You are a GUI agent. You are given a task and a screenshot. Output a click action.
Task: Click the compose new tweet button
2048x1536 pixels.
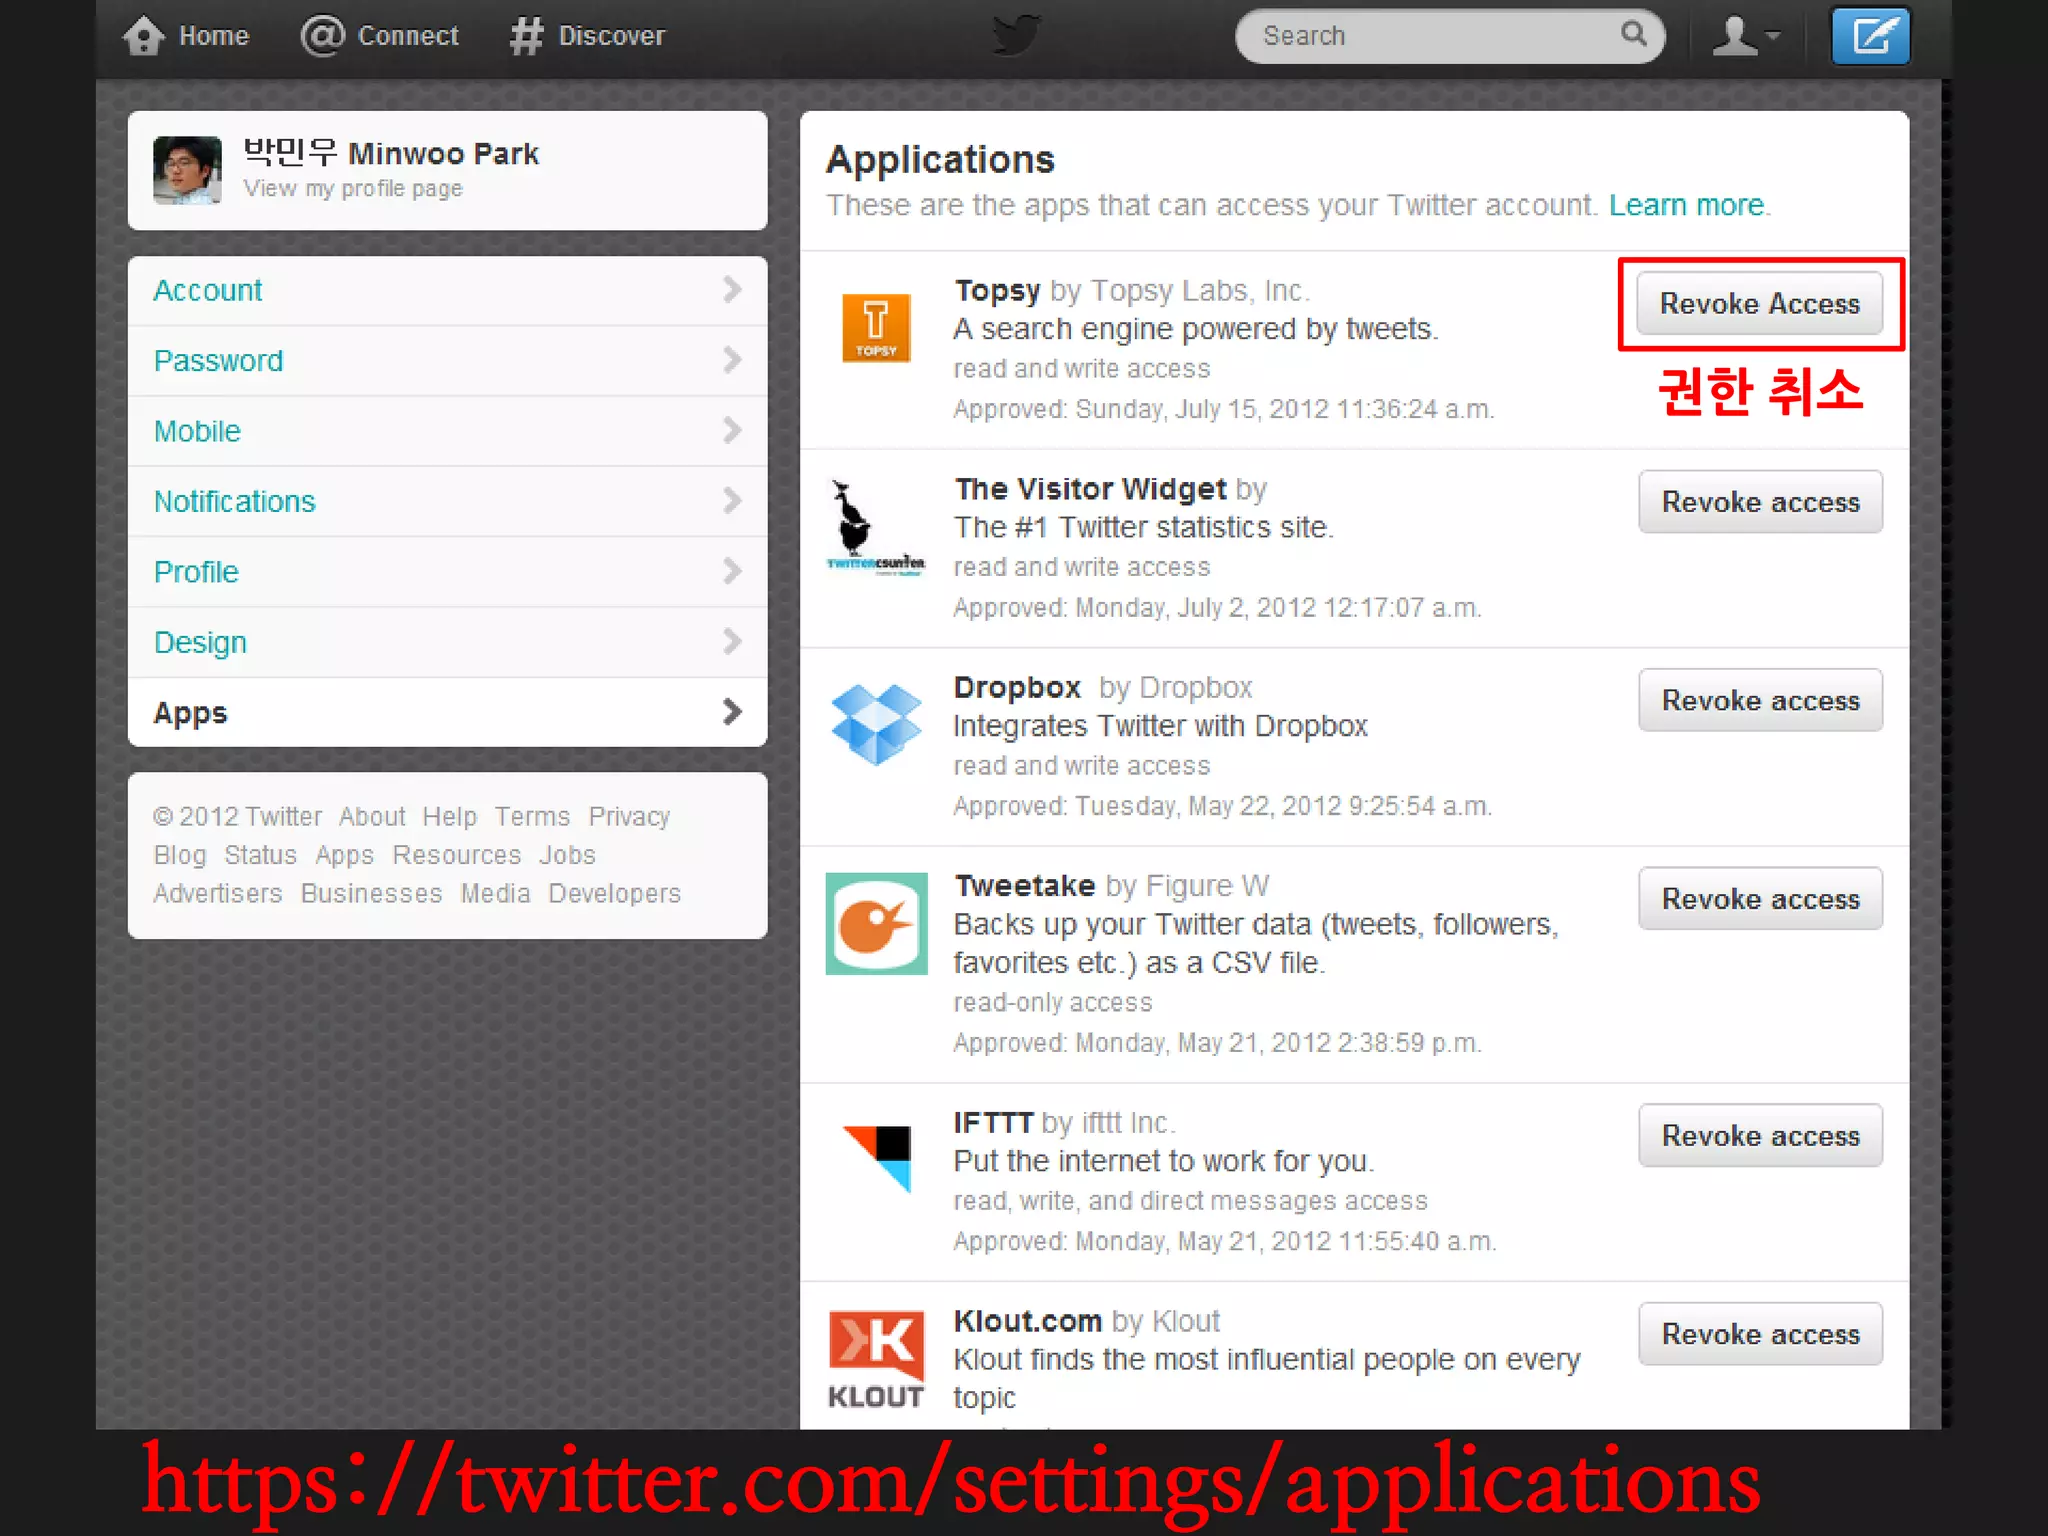(x=1871, y=36)
